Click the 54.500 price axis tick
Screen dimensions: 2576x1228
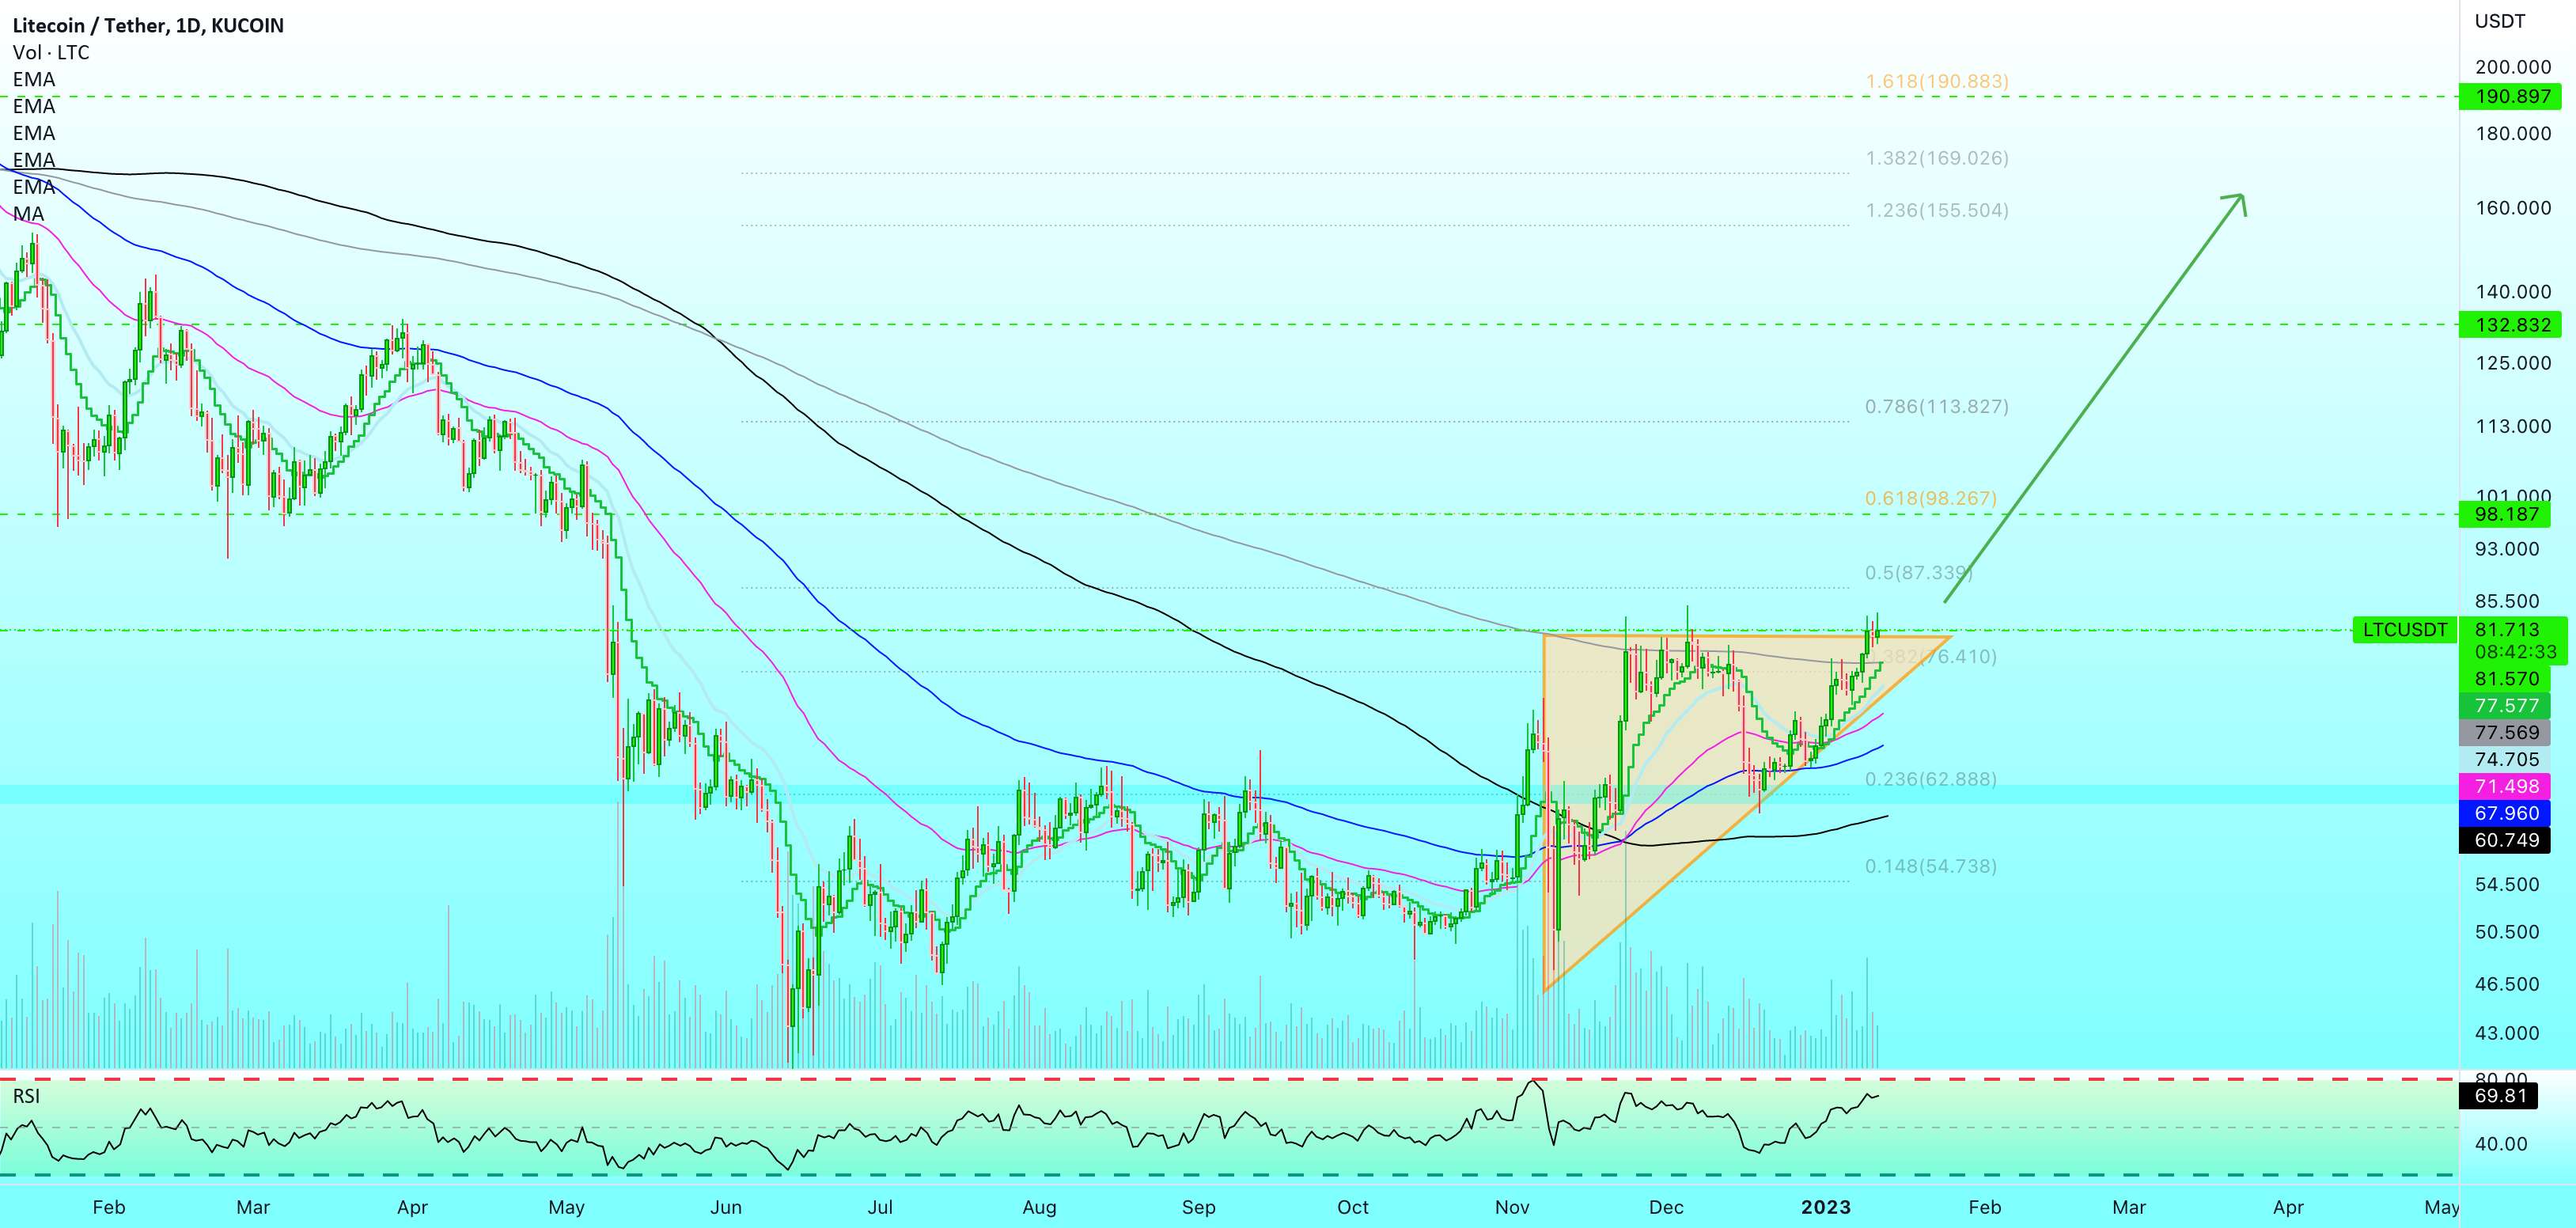click(2506, 885)
